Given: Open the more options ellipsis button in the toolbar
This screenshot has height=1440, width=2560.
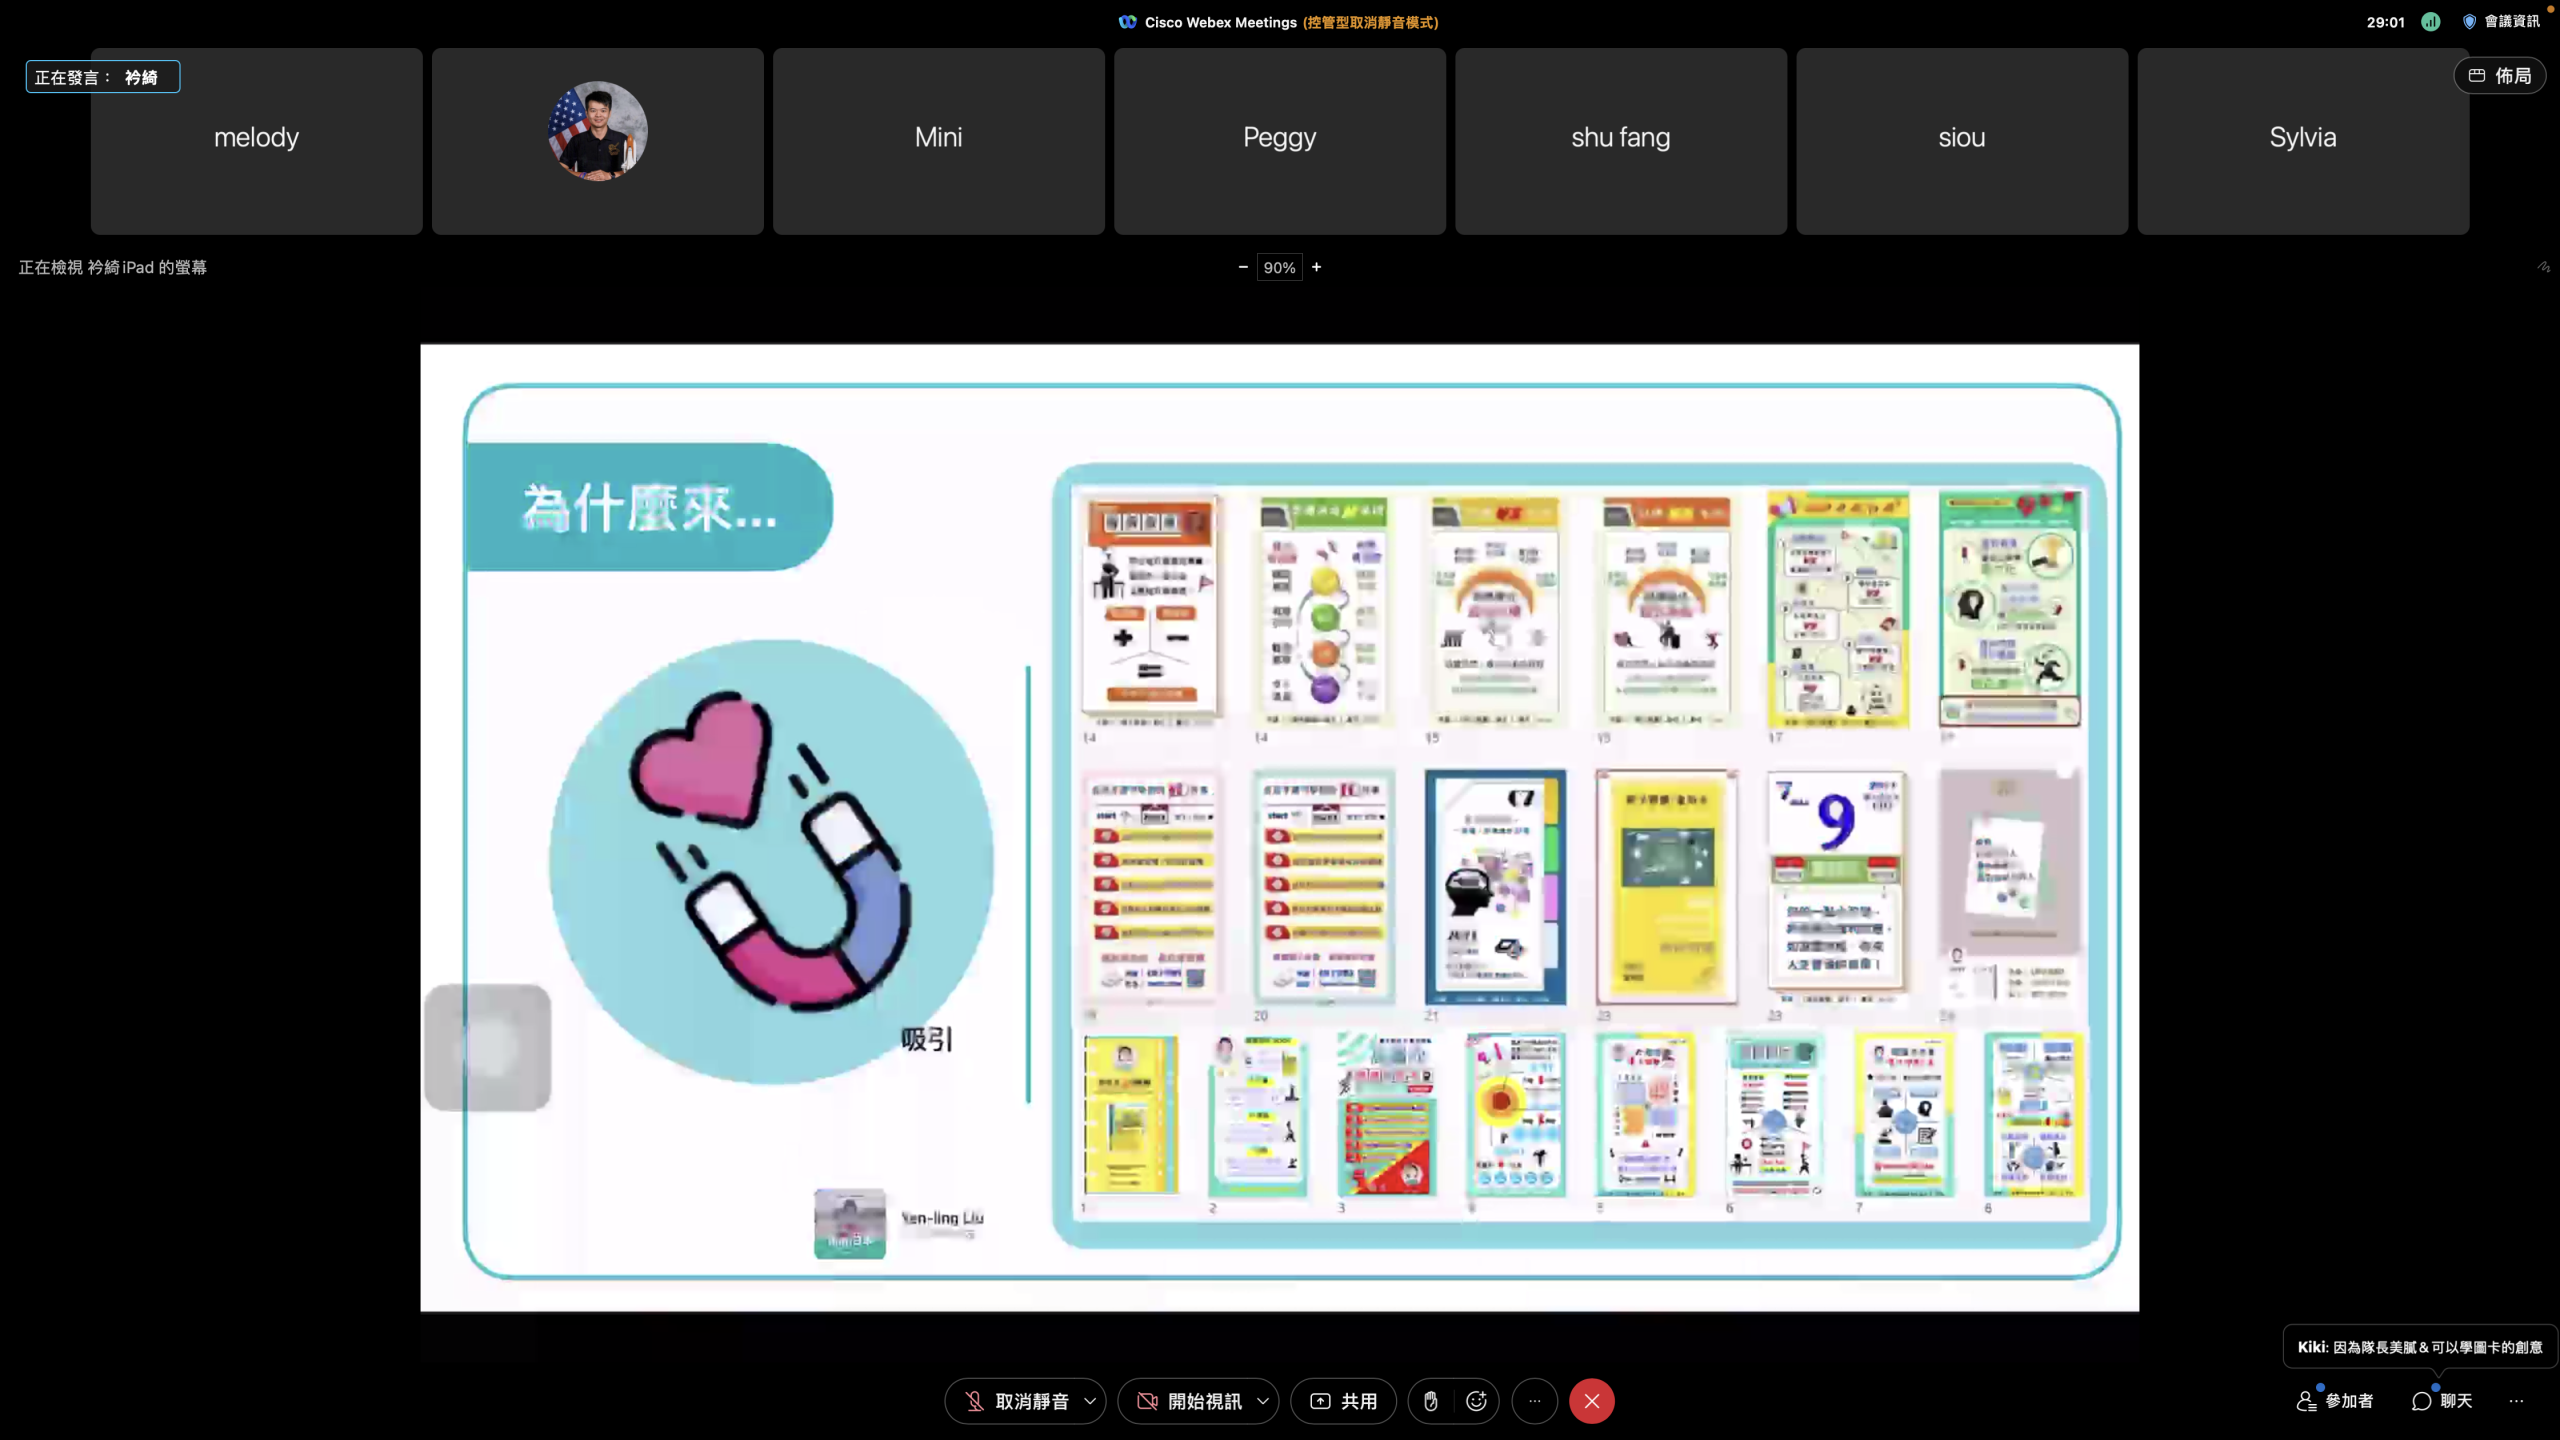Looking at the screenshot, I should (1534, 1401).
